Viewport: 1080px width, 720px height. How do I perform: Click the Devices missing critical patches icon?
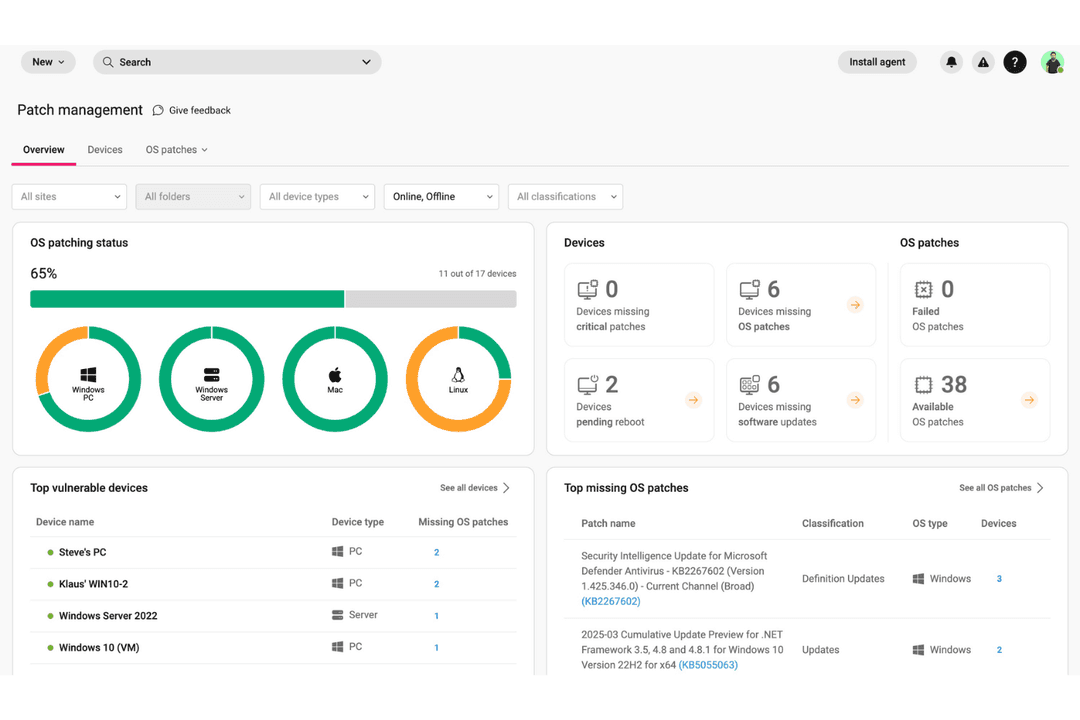[x=588, y=289]
